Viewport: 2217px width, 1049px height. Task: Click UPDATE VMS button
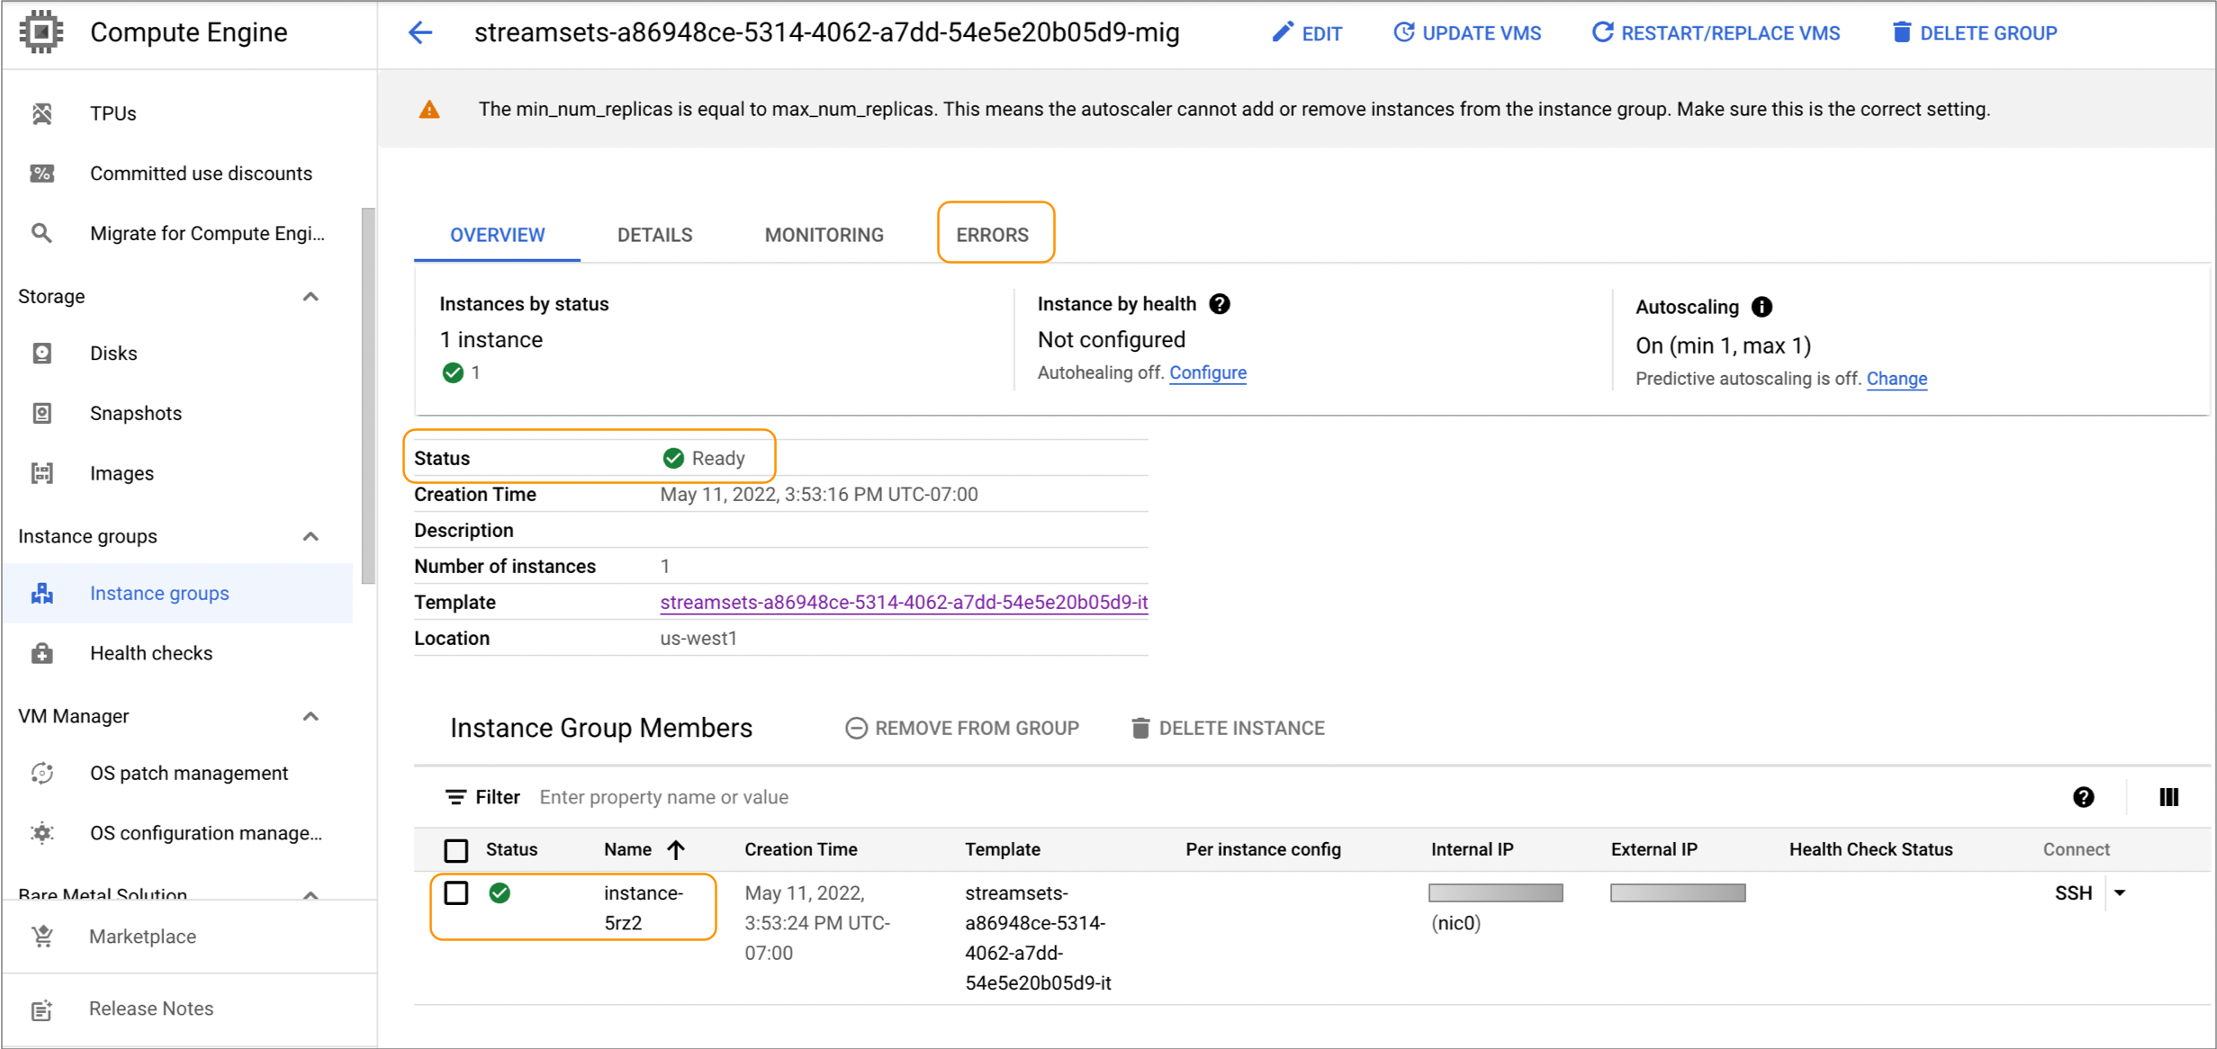(x=1467, y=33)
